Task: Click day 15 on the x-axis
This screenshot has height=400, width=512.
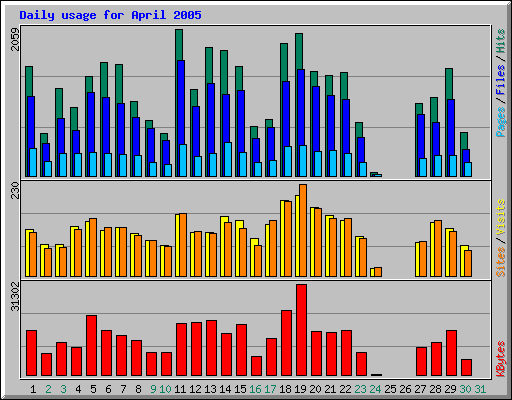Action: [240, 389]
